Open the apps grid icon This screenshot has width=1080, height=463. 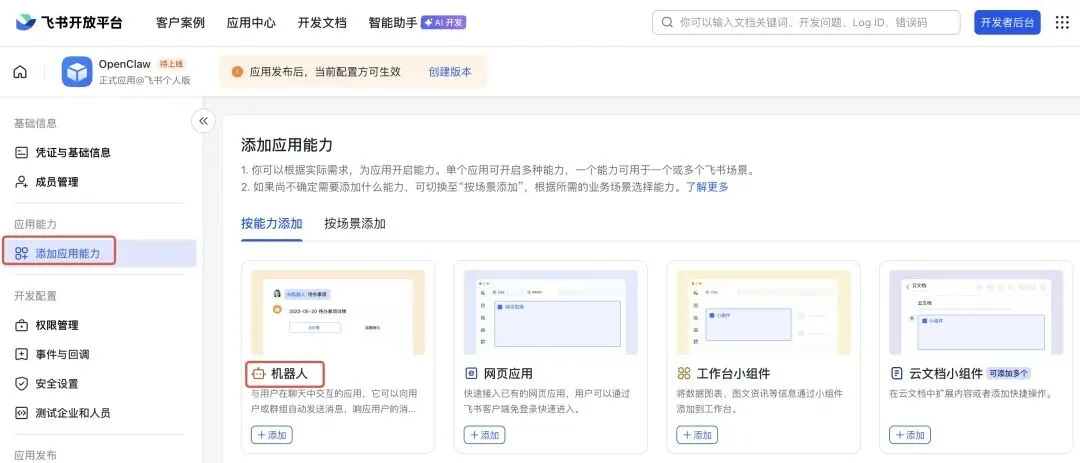pos(1062,23)
